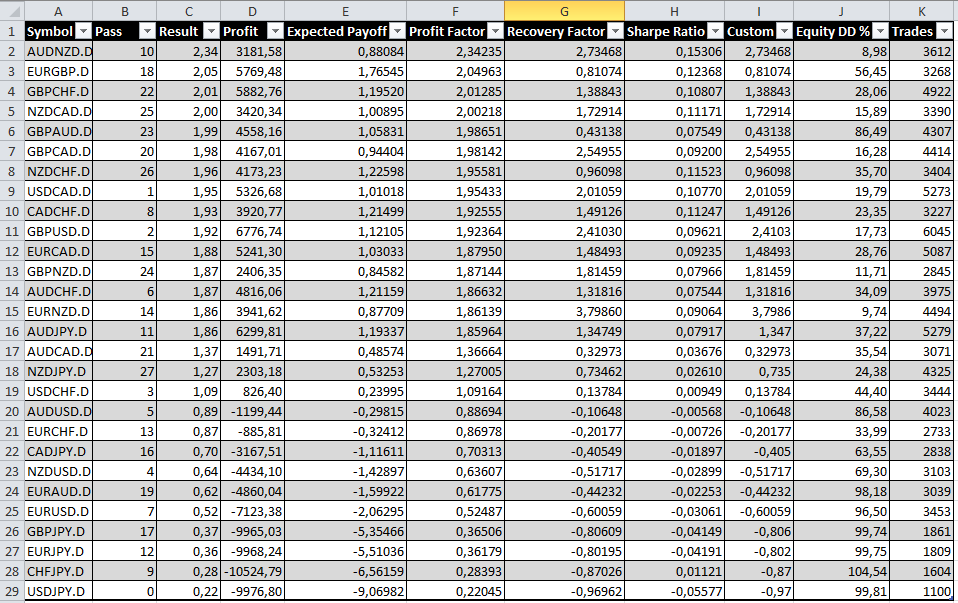Click profit value -7123,38

coord(252,511)
